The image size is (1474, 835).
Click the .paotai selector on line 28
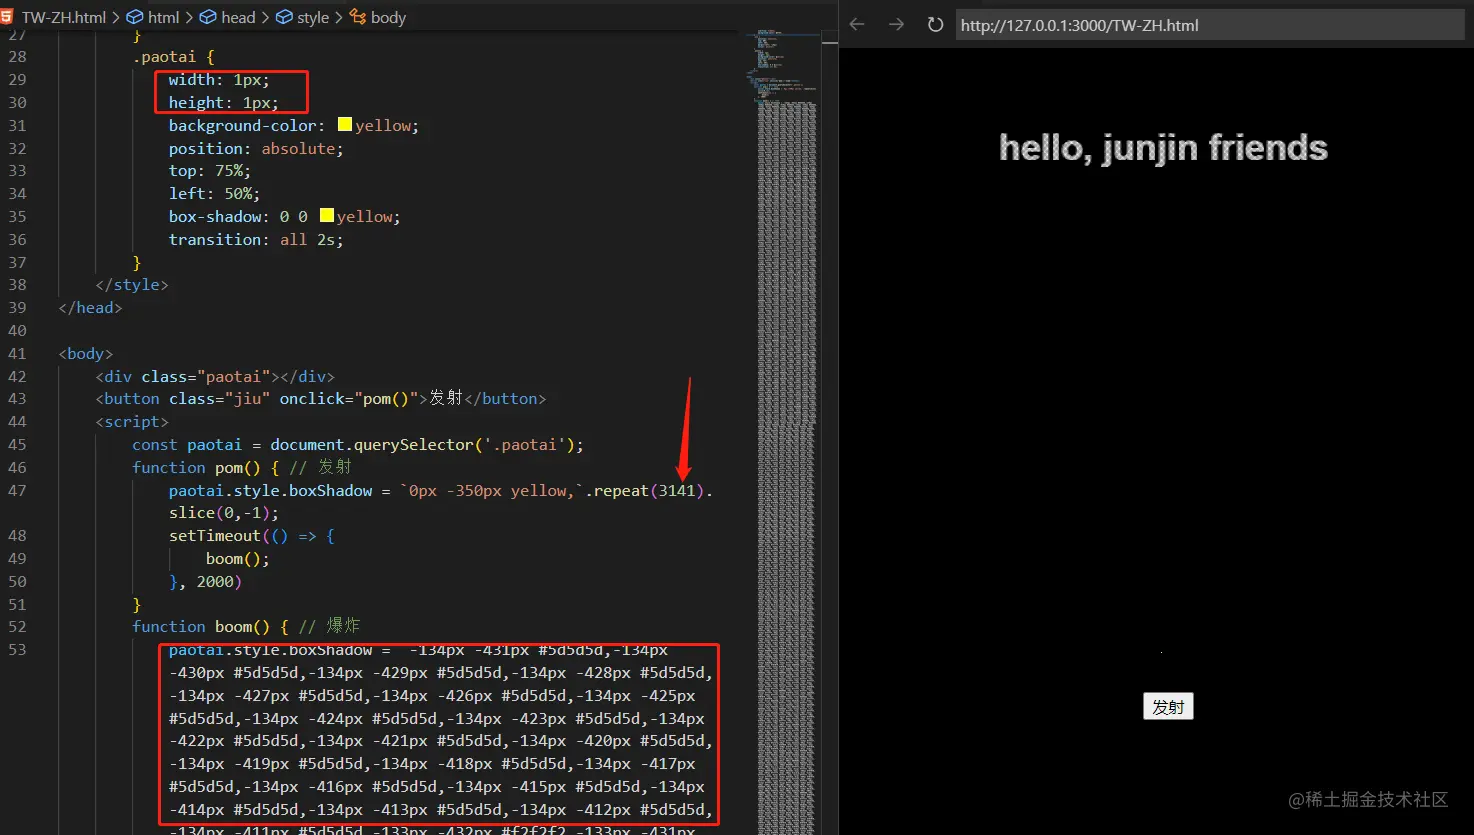[164, 57]
